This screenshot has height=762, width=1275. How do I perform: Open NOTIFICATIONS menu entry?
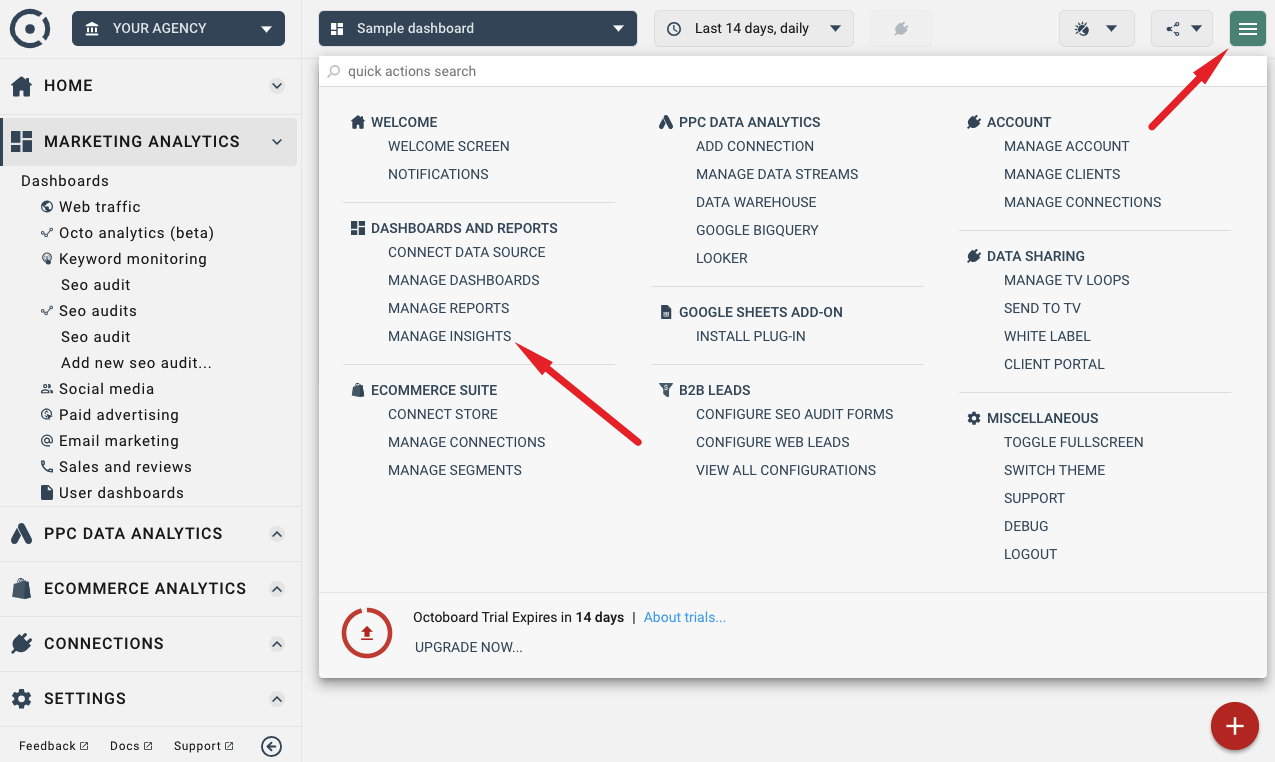(x=438, y=174)
